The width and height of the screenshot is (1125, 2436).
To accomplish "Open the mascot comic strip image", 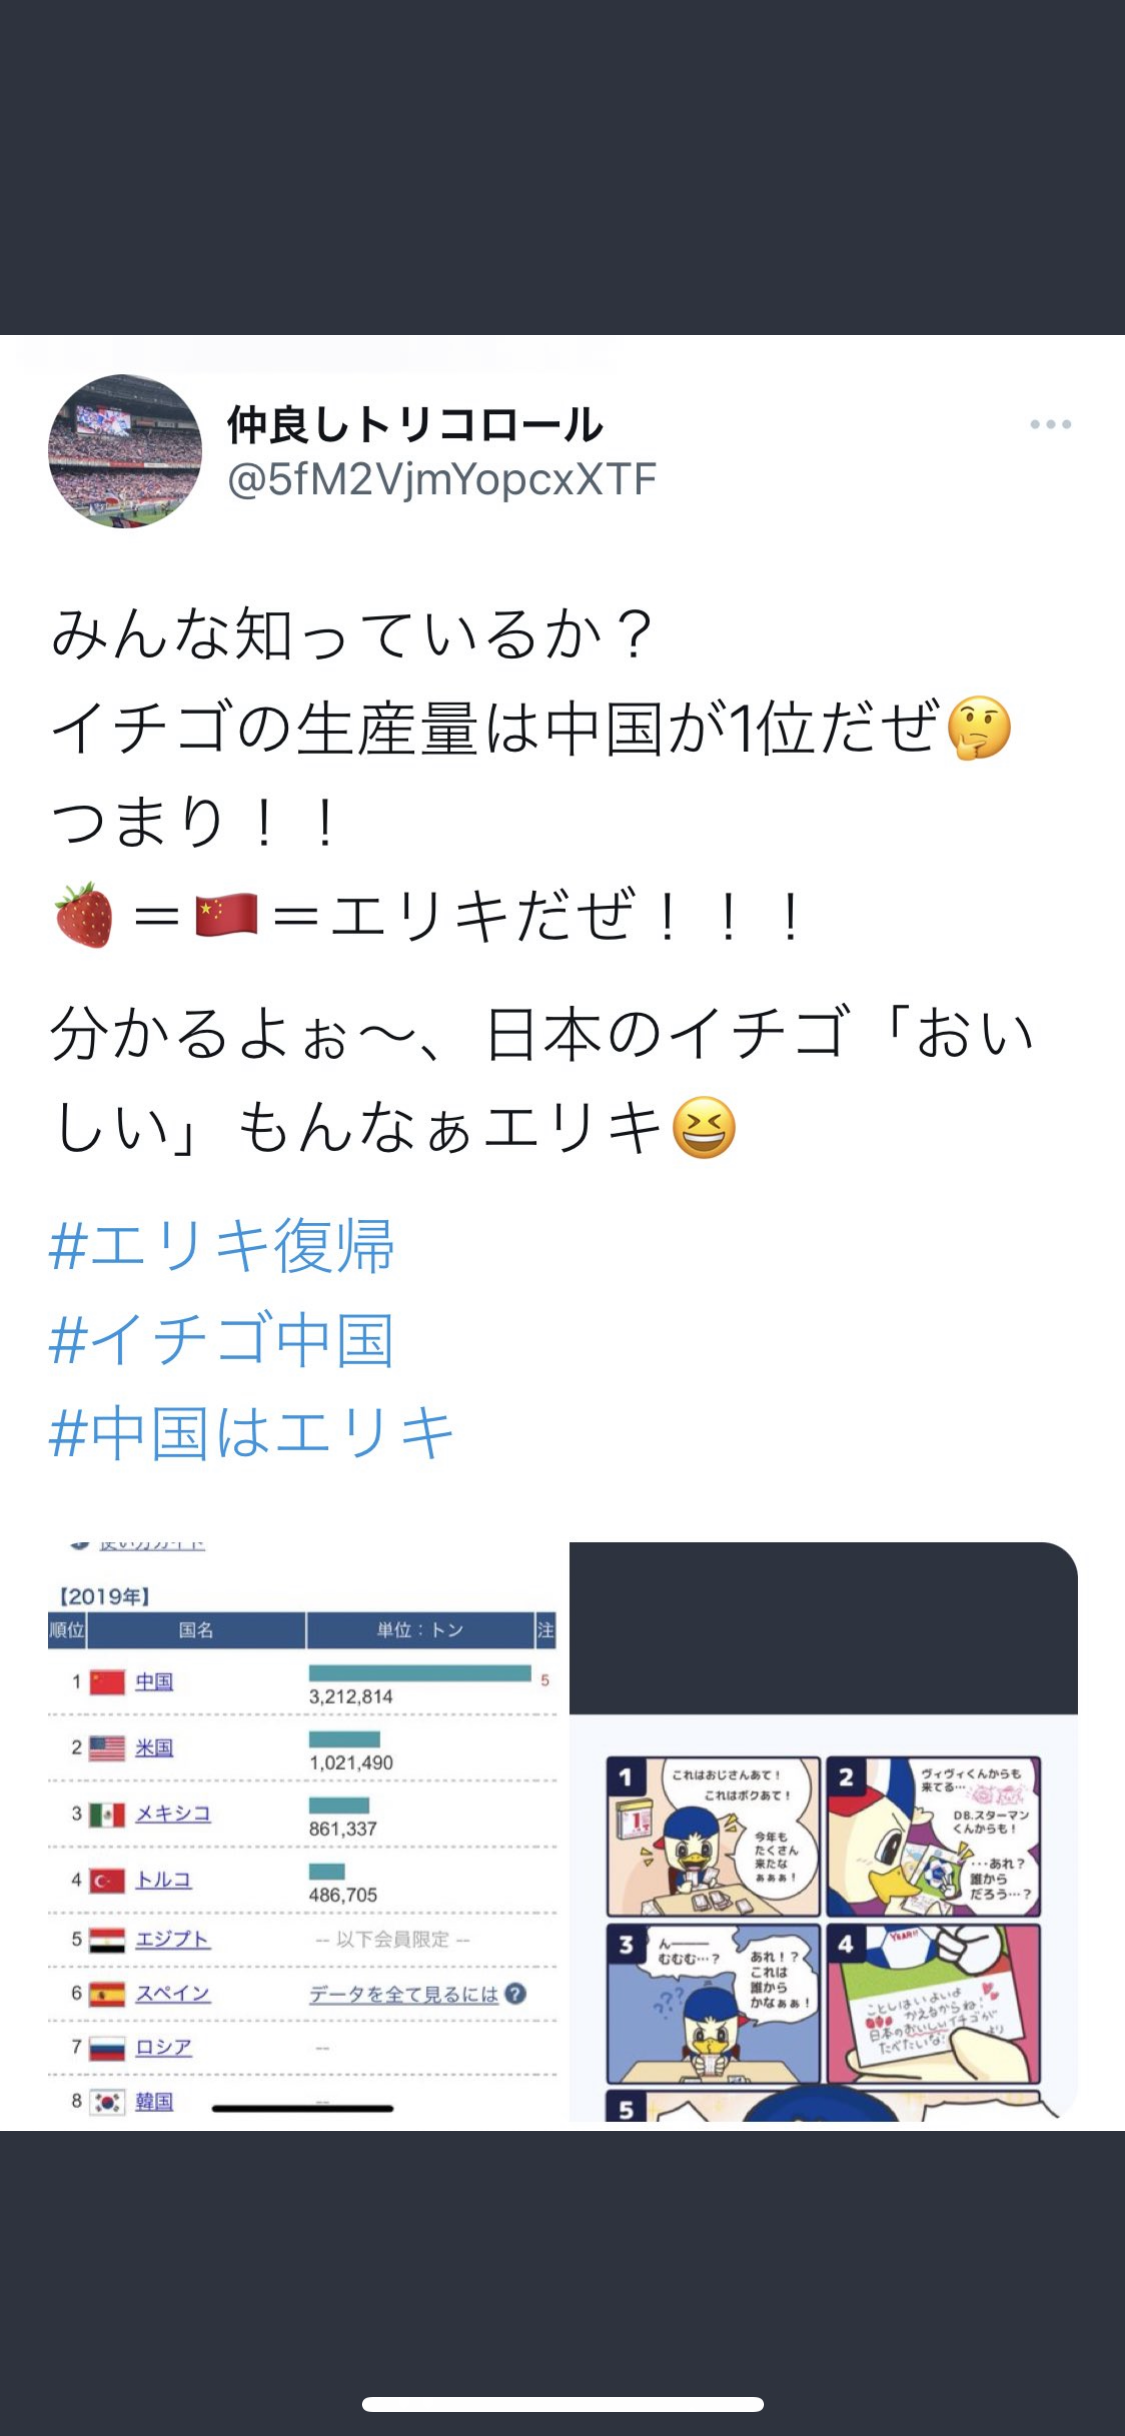I will pyautogui.click(x=824, y=1832).
